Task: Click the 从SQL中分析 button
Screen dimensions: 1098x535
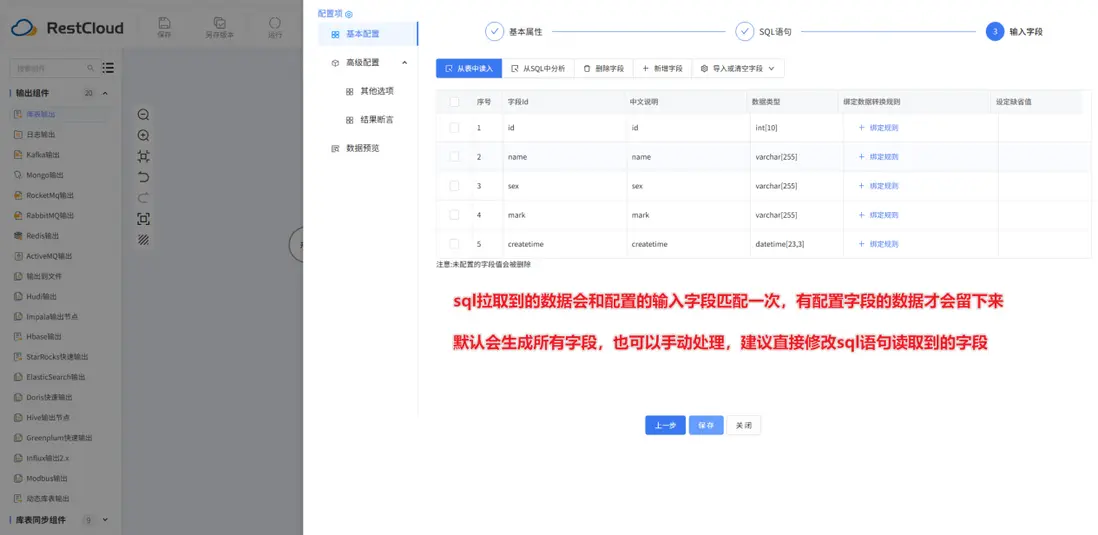Action: (538, 69)
